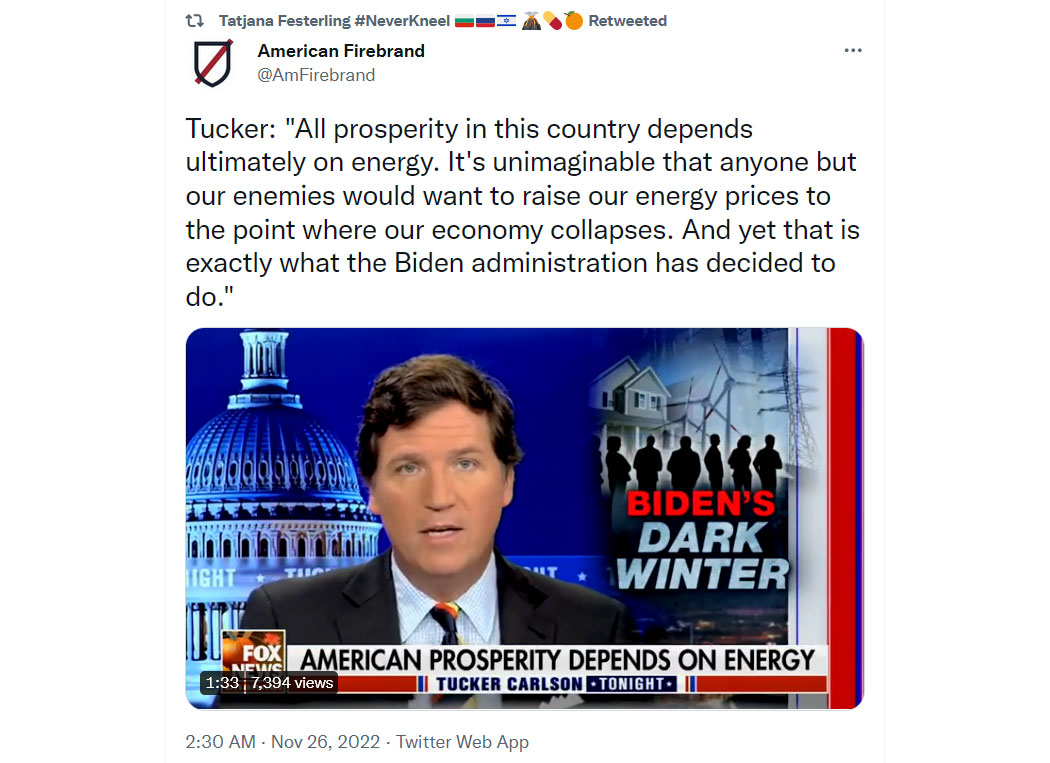Open the tweet's three-dot more menu
This screenshot has height=763, width=1050.
click(x=852, y=50)
